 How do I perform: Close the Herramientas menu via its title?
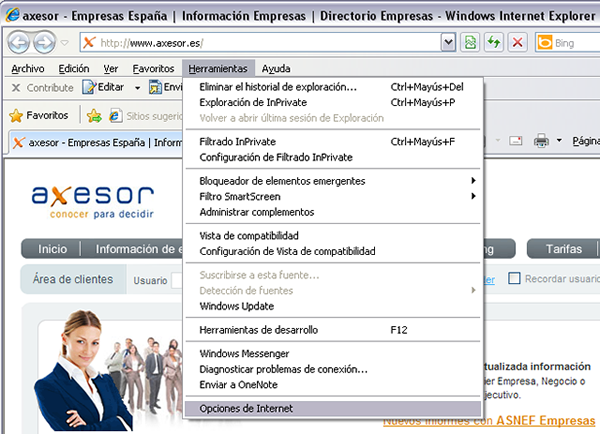(x=218, y=69)
